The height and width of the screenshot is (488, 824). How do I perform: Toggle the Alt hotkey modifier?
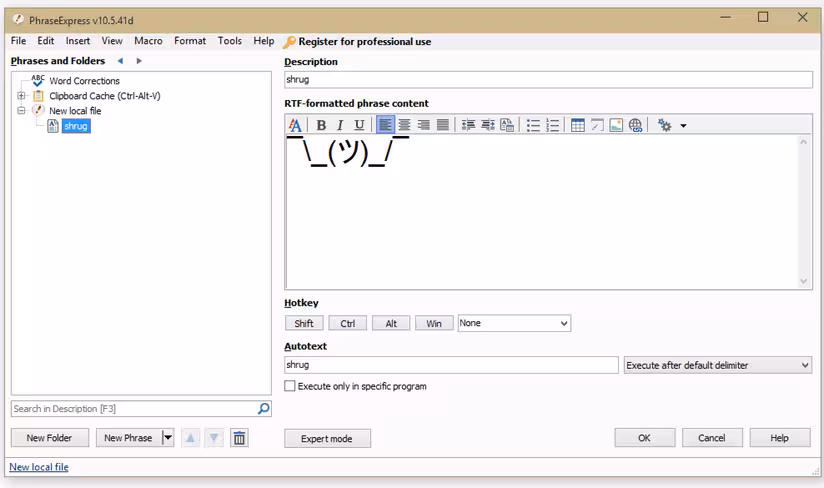point(391,323)
